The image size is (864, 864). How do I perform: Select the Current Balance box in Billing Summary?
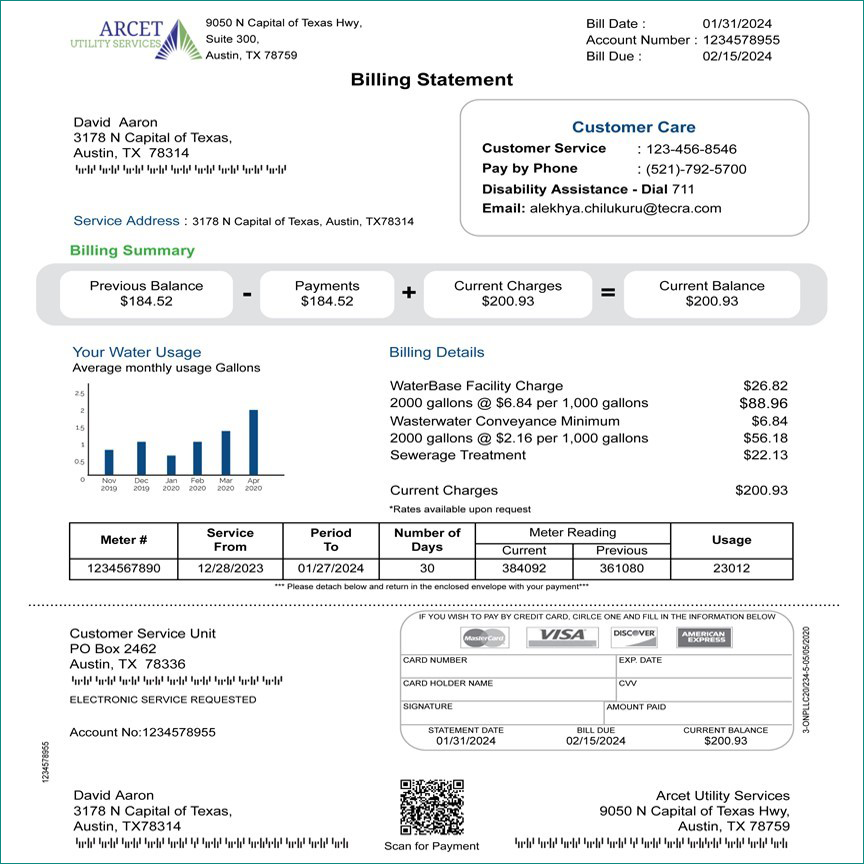[711, 294]
